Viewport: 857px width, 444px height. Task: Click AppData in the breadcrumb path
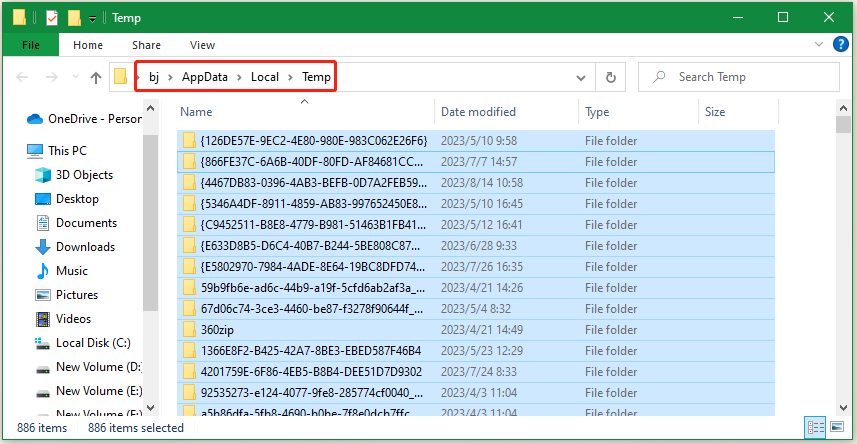(205, 77)
